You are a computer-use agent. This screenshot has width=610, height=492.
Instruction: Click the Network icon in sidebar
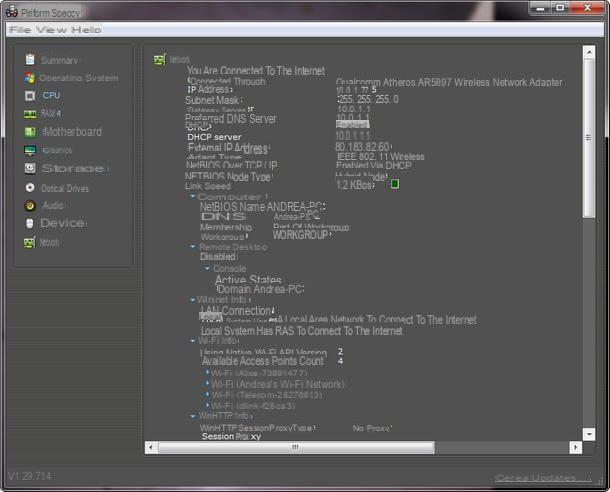[x=30, y=242]
